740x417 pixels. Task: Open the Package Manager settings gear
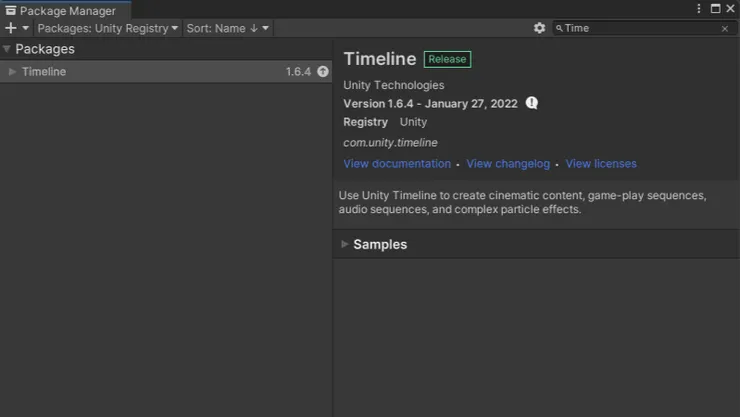point(540,28)
